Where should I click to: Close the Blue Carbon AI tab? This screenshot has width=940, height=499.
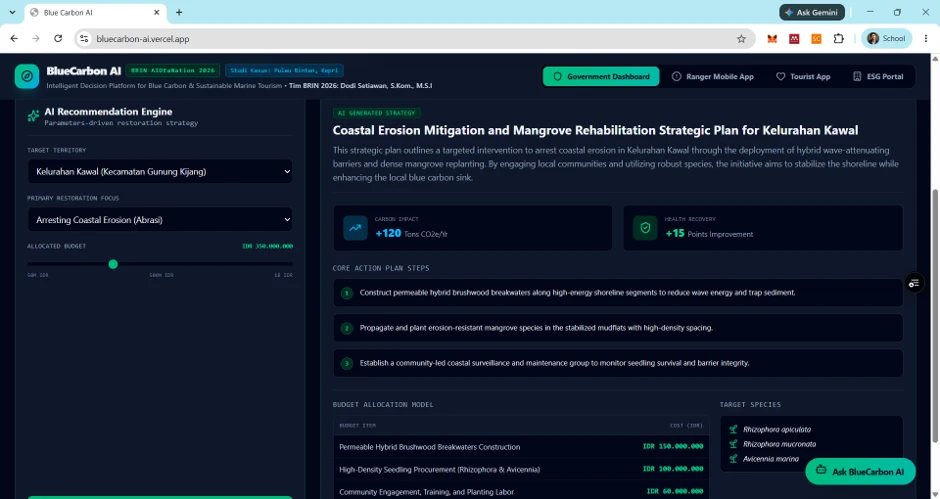[x=157, y=12]
